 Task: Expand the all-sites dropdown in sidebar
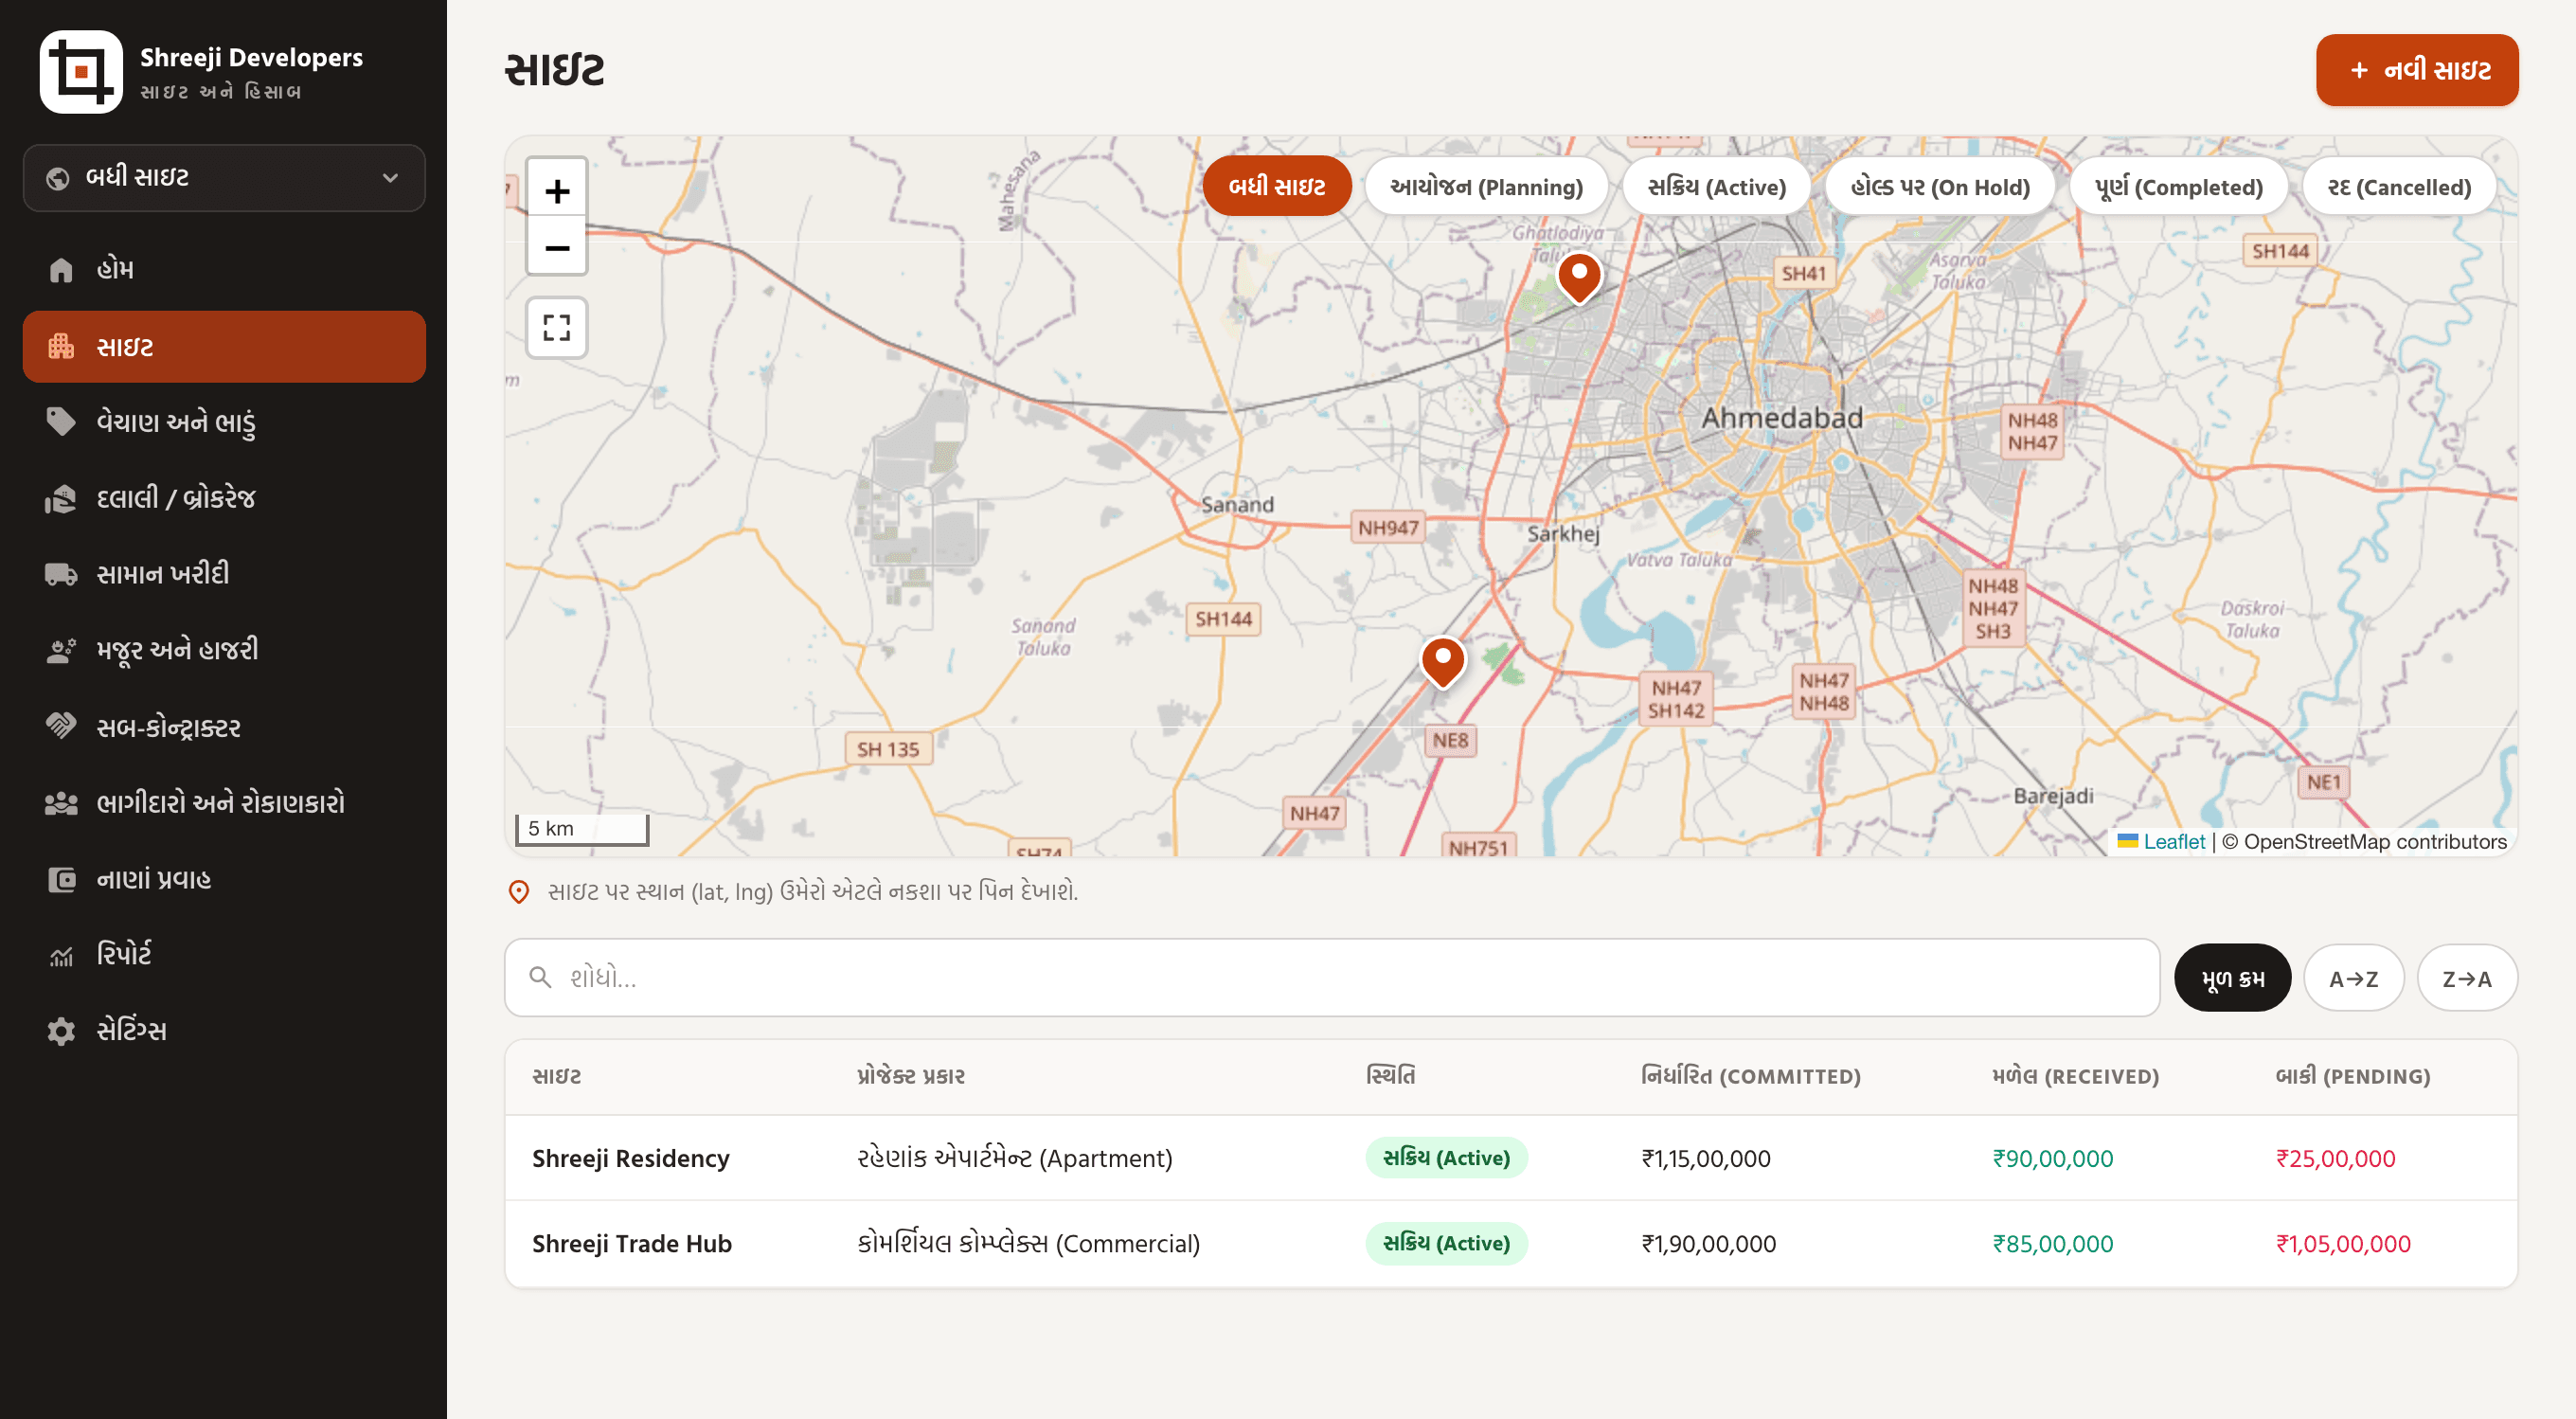(x=224, y=178)
